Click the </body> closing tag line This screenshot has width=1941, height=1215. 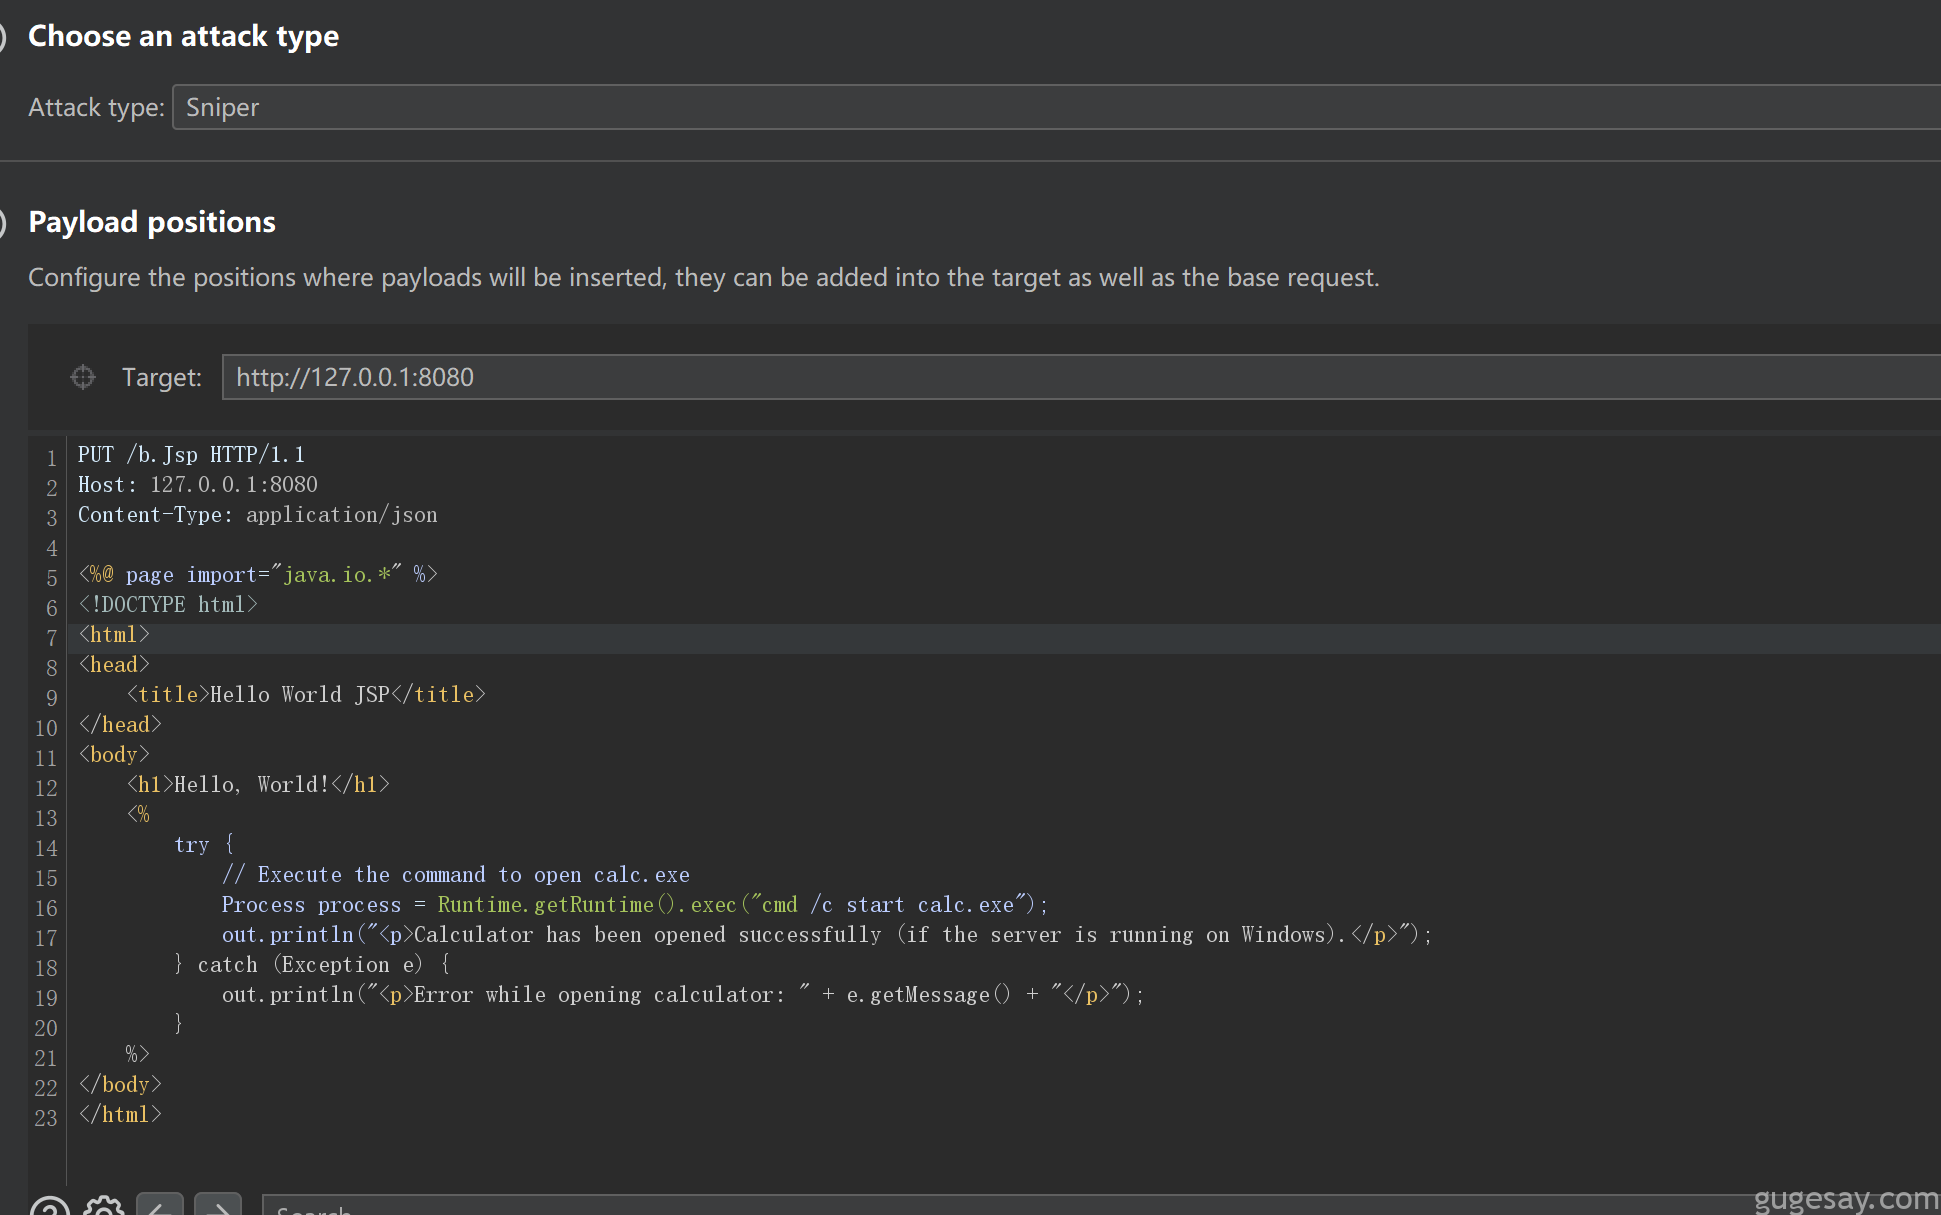coord(120,1085)
